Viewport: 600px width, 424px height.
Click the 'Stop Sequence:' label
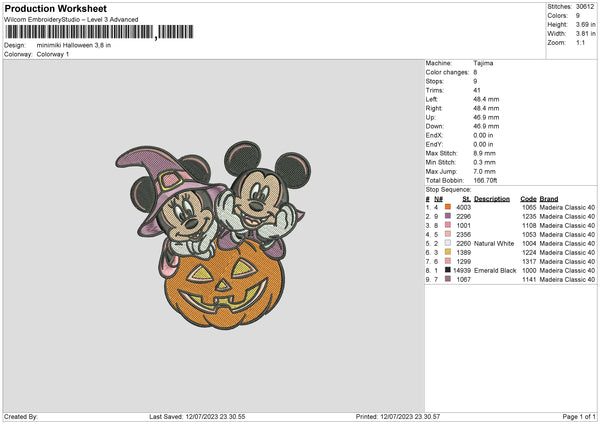448,190
